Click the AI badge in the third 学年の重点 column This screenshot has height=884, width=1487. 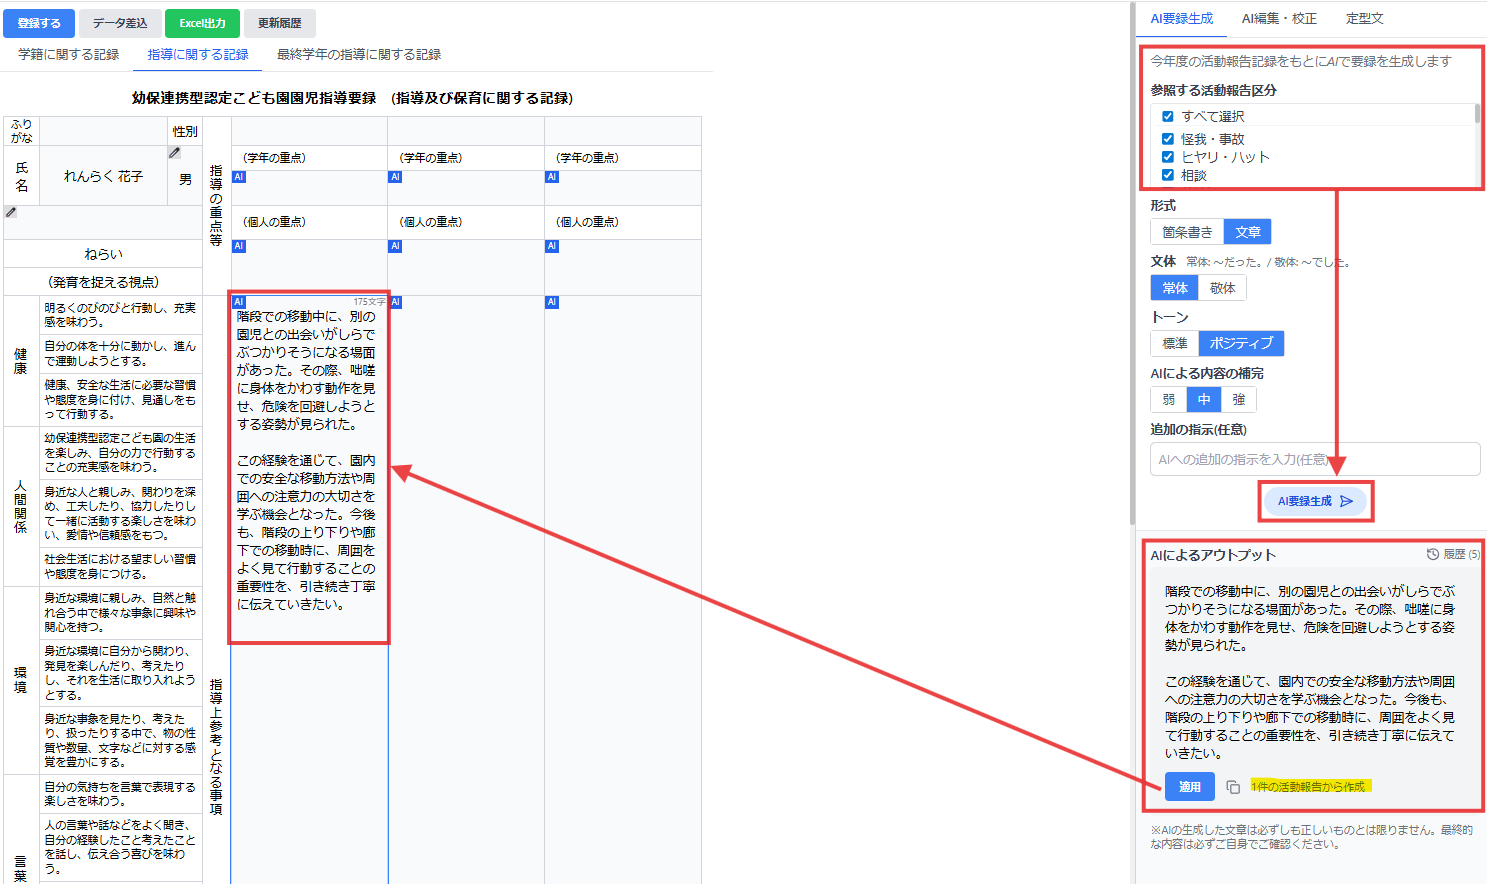[551, 175]
